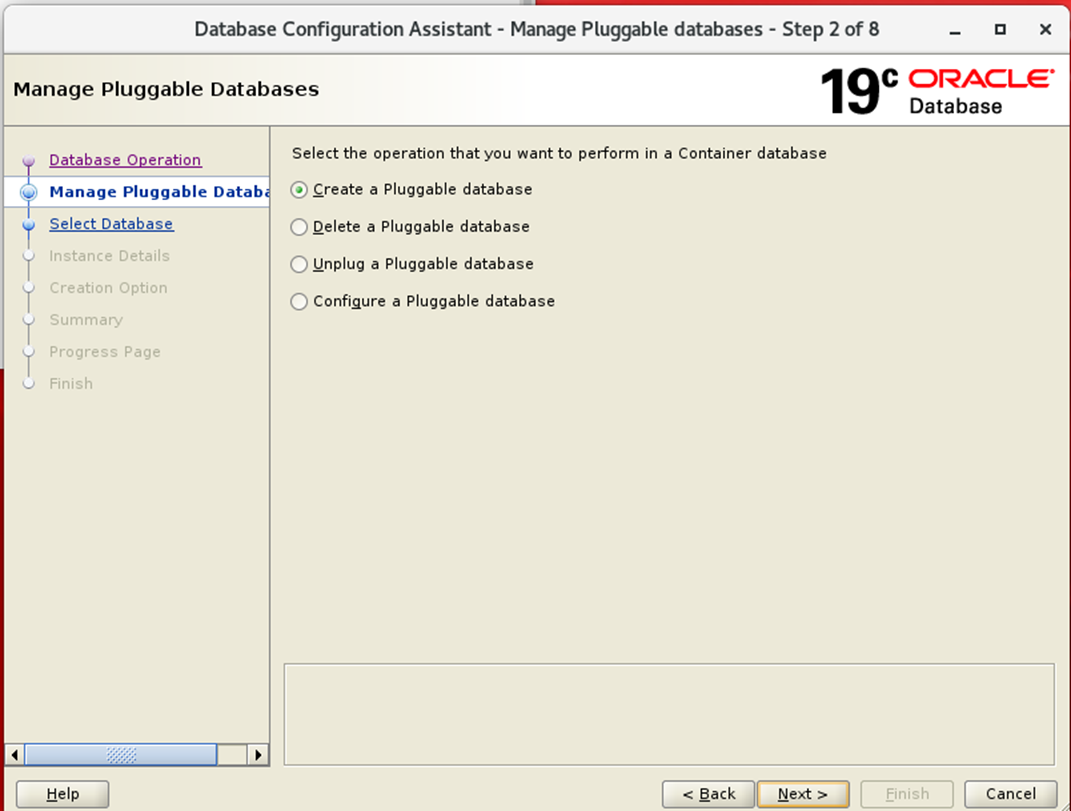Go to the Select Database step link
This screenshot has width=1071, height=811.
111,224
